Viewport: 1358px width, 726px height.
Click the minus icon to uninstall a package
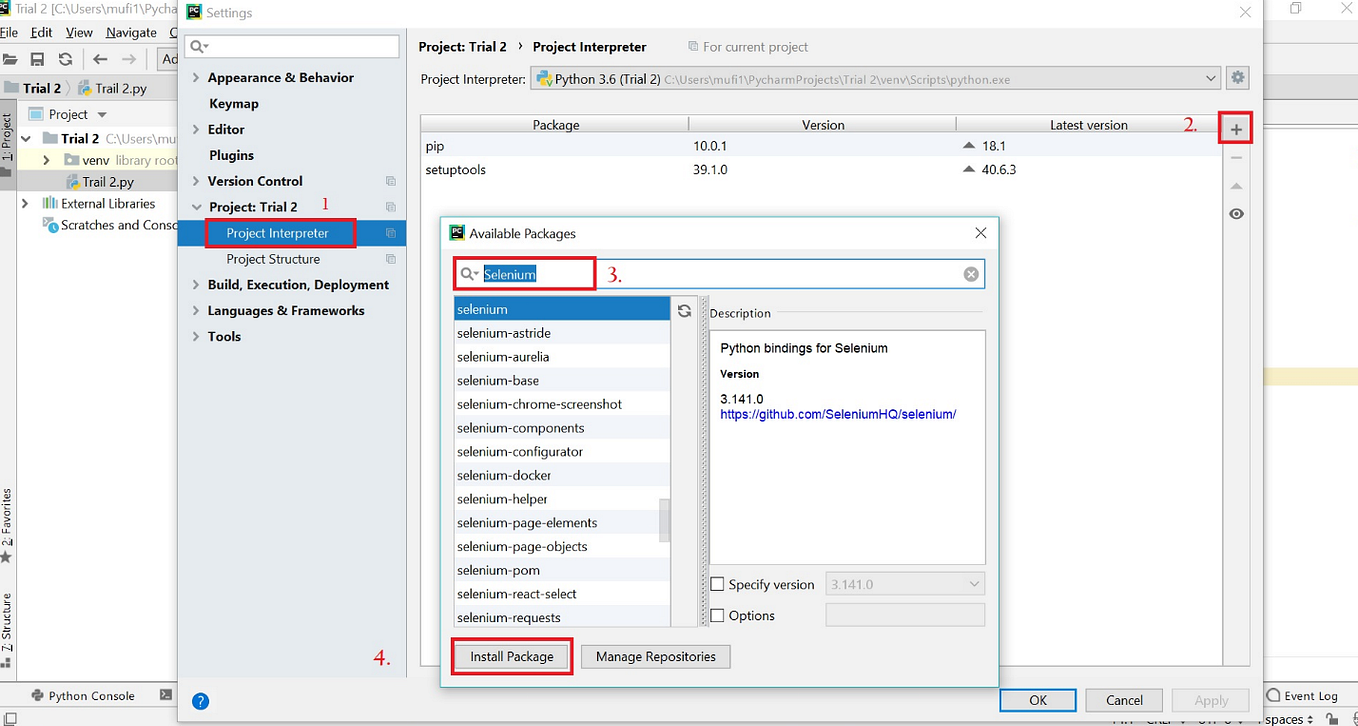pyautogui.click(x=1236, y=157)
